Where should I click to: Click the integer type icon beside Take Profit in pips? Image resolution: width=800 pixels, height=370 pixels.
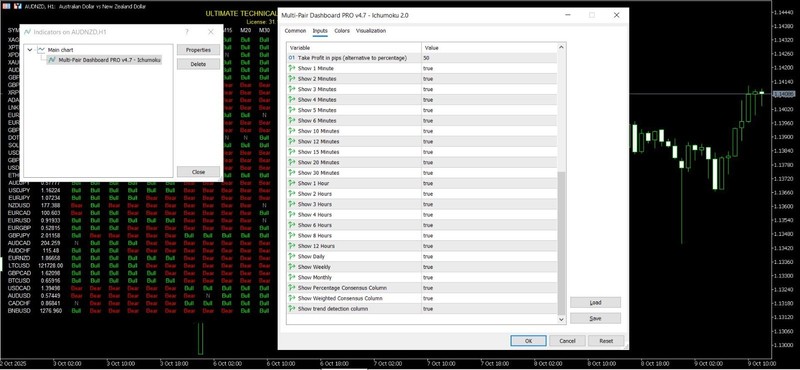[x=292, y=58]
